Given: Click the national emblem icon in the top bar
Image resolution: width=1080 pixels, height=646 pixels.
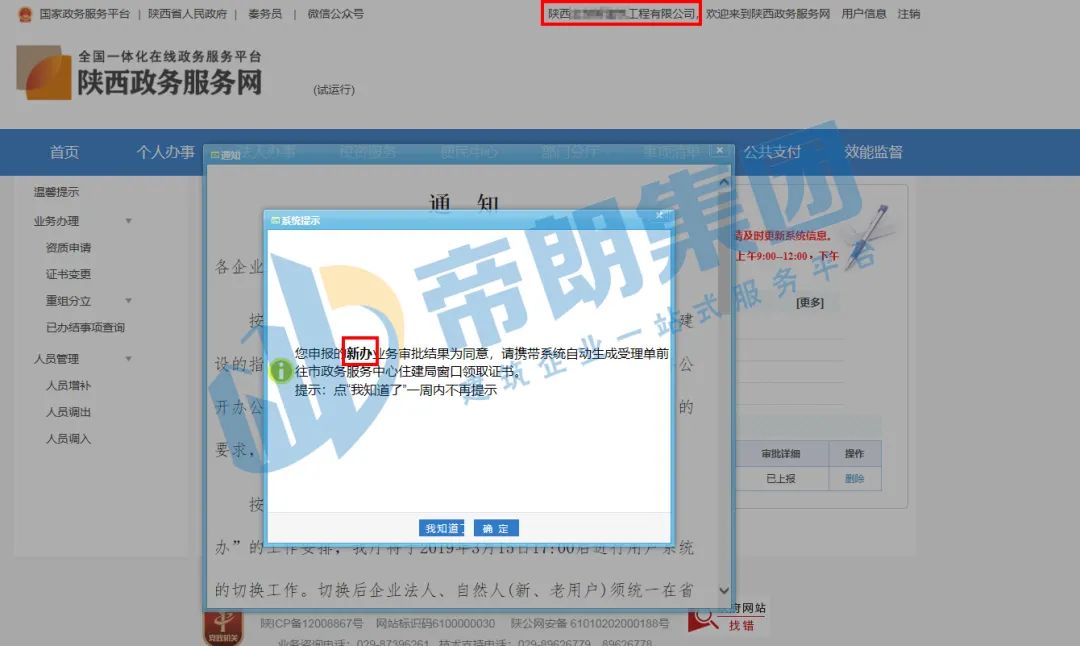Looking at the screenshot, I should tap(25, 14).
